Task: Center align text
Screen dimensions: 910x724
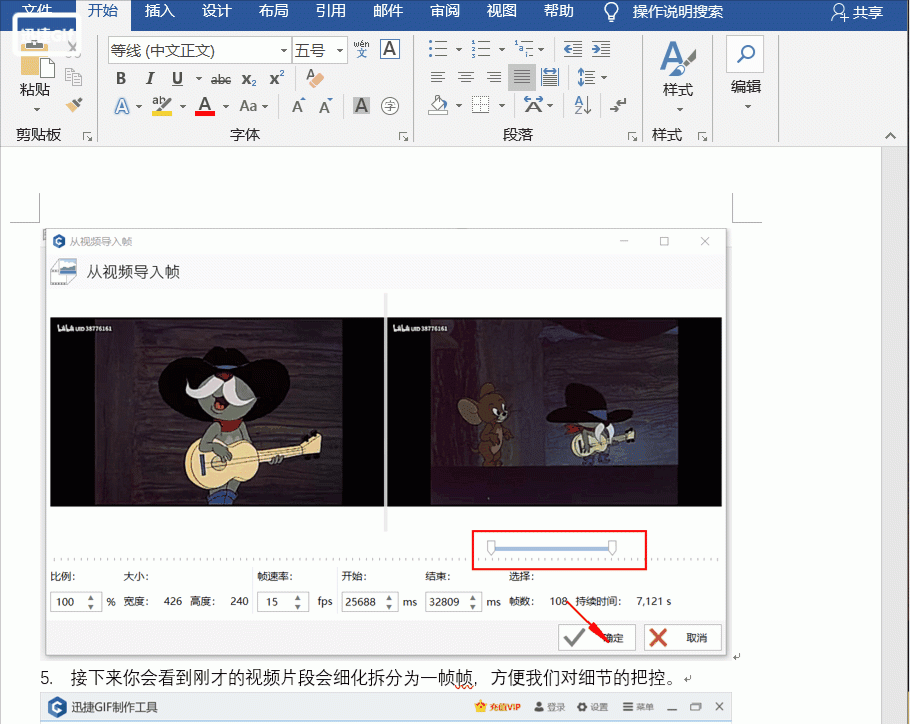Action: [x=465, y=77]
